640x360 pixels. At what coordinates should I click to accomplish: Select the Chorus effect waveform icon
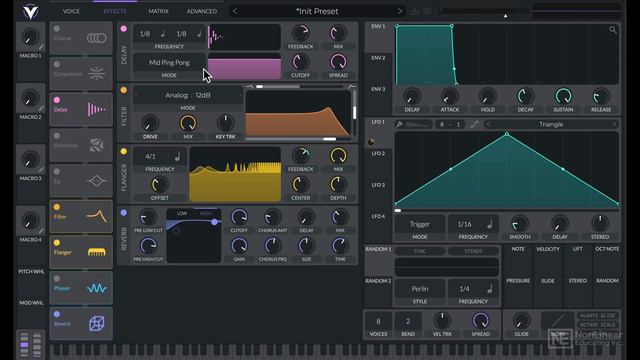(x=97, y=38)
